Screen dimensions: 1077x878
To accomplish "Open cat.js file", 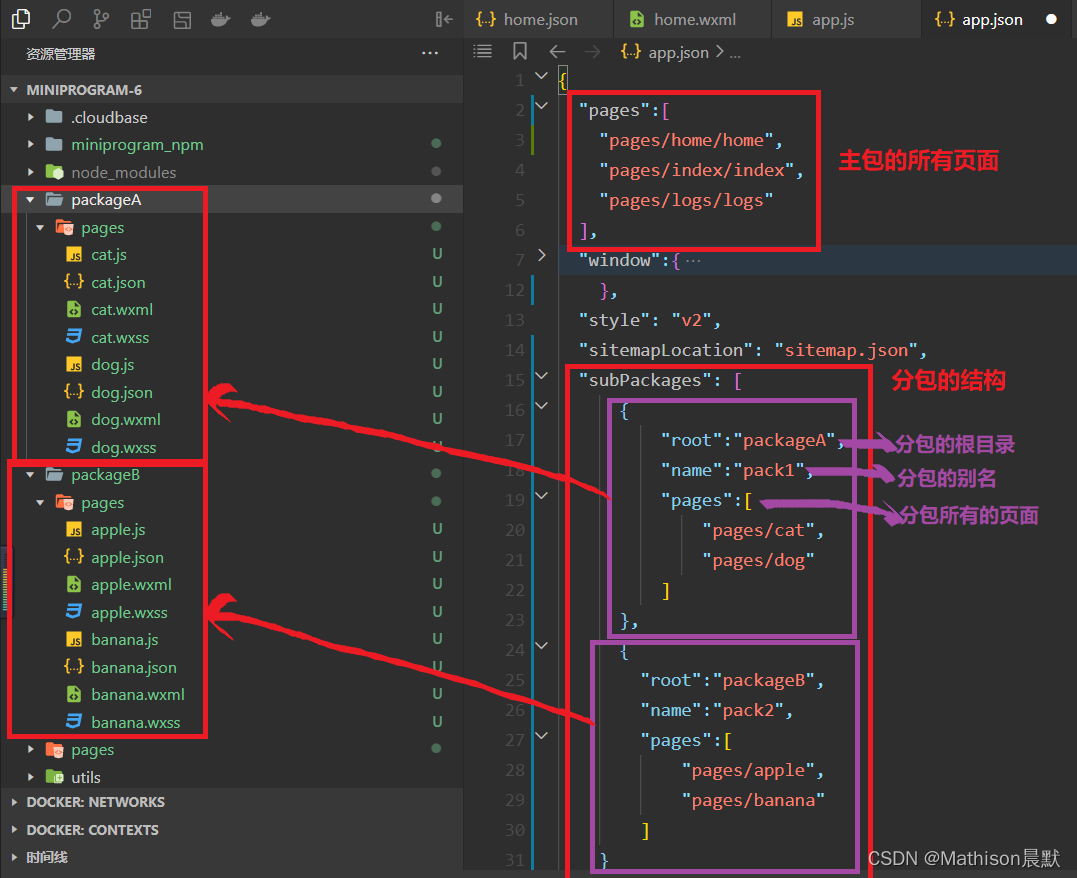I will tap(231, 255).
